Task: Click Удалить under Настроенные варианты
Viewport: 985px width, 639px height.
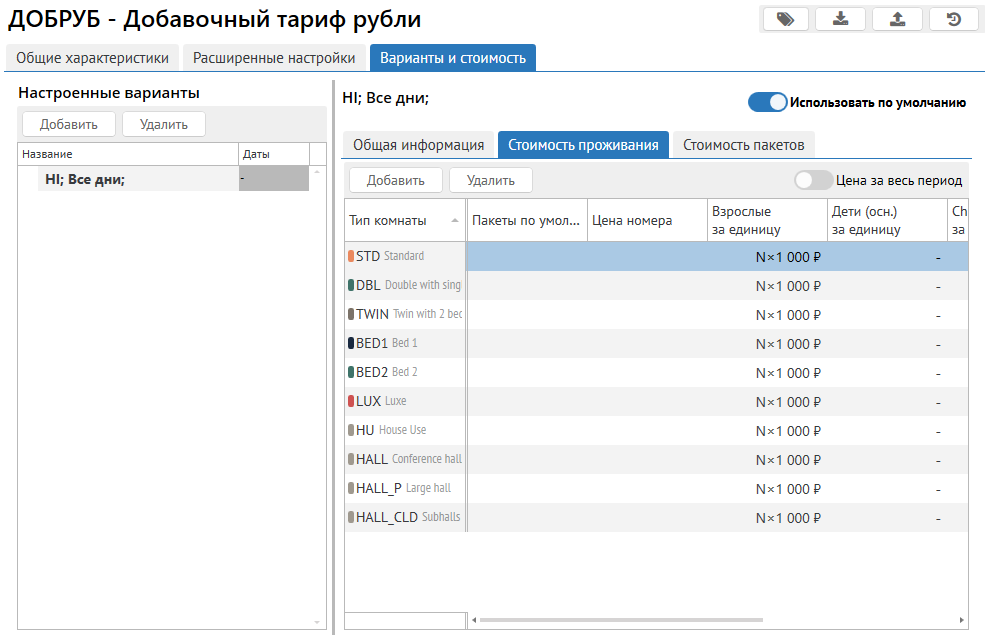Action: click(x=164, y=124)
